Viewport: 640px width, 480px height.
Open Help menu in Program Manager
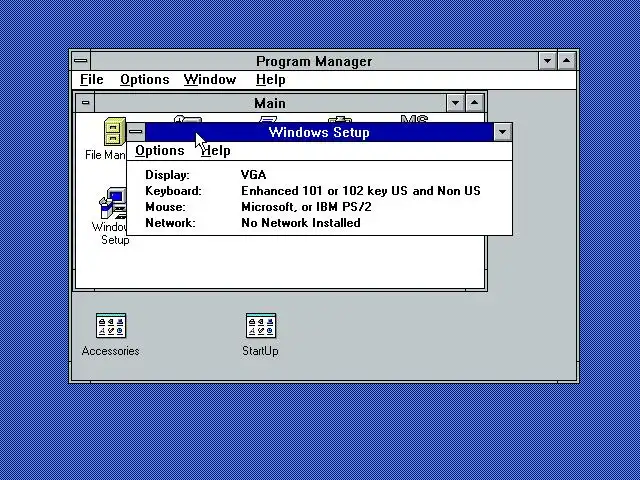[270, 80]
